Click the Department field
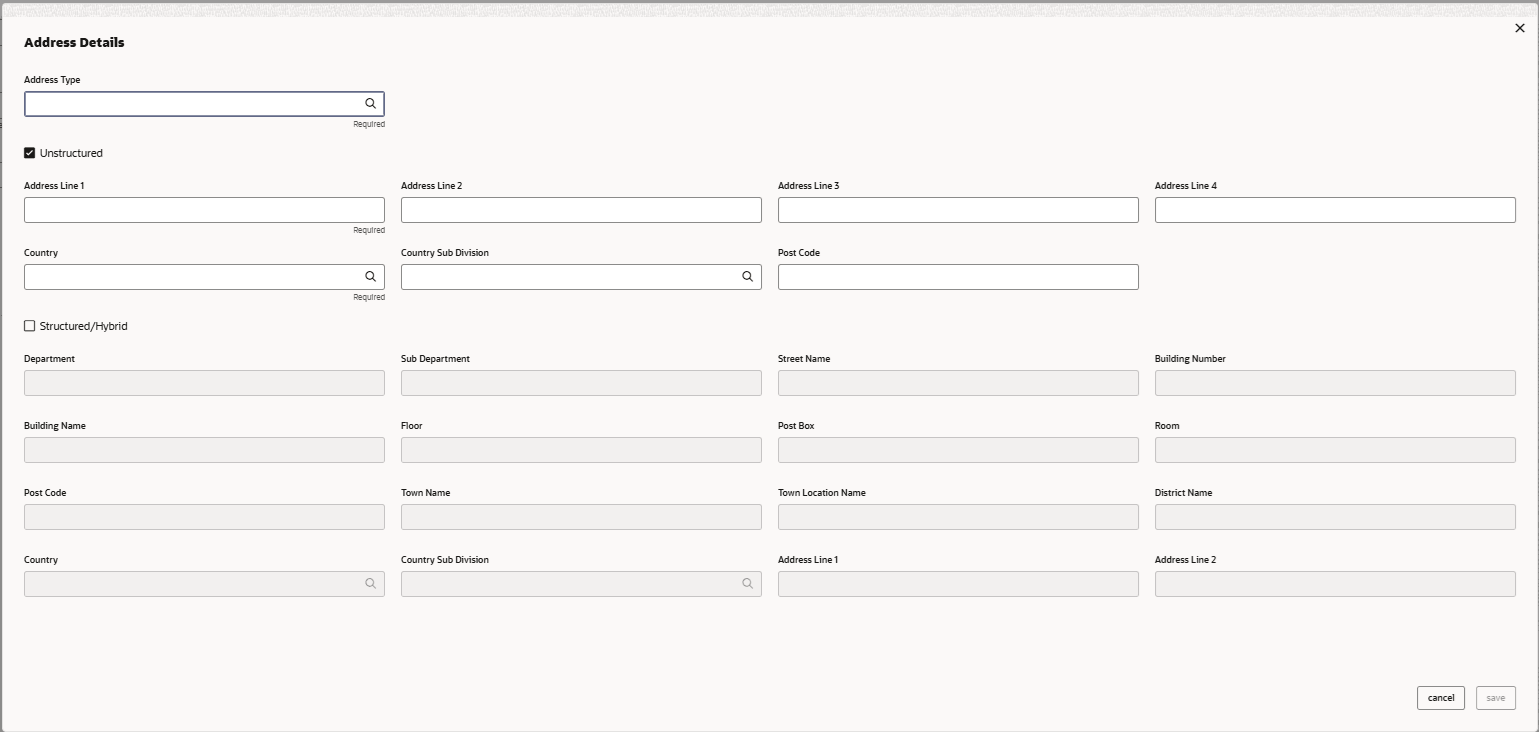The height and width of the screenshot is (732, 1539). point(204,383)
